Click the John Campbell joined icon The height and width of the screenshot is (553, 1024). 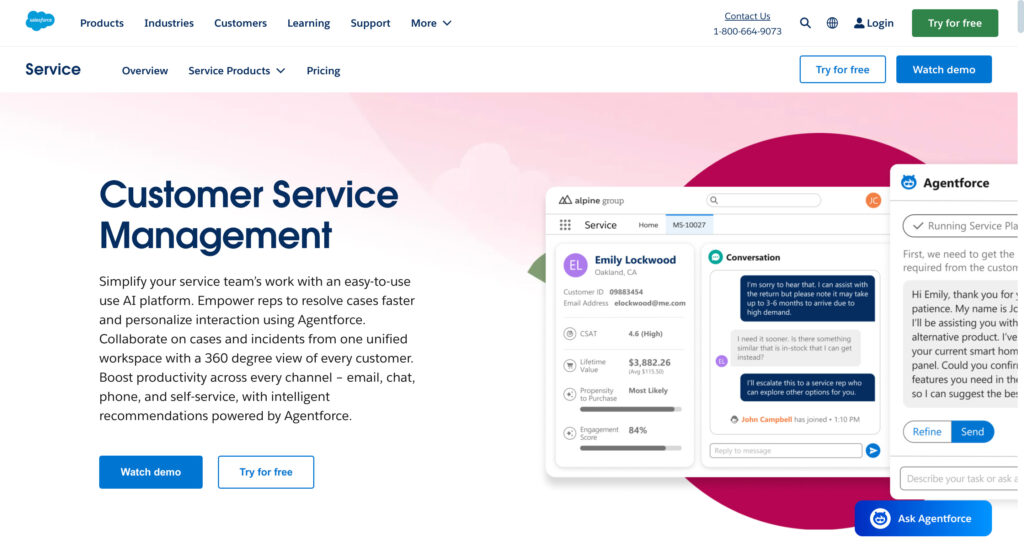[x=734, y=420]
